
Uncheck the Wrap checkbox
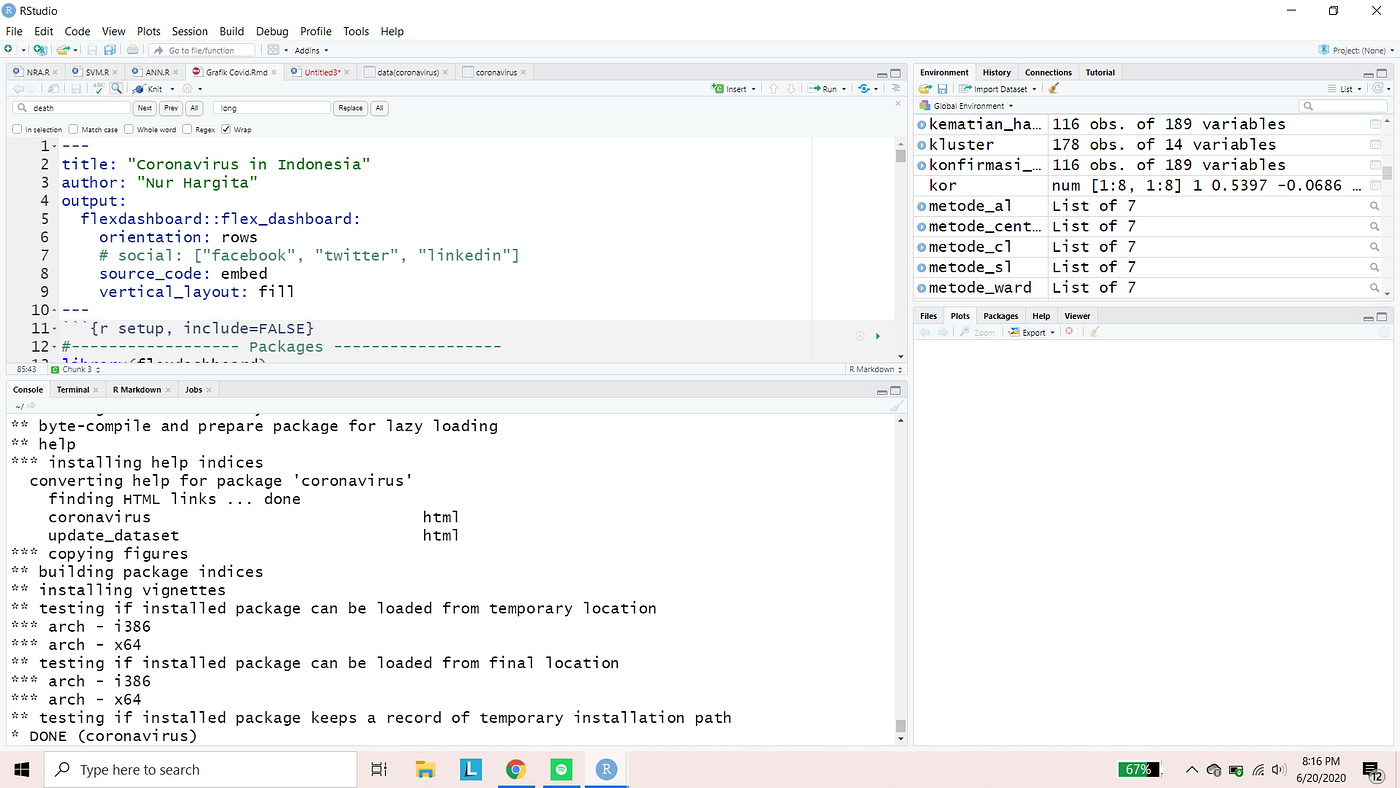[226, 129]
